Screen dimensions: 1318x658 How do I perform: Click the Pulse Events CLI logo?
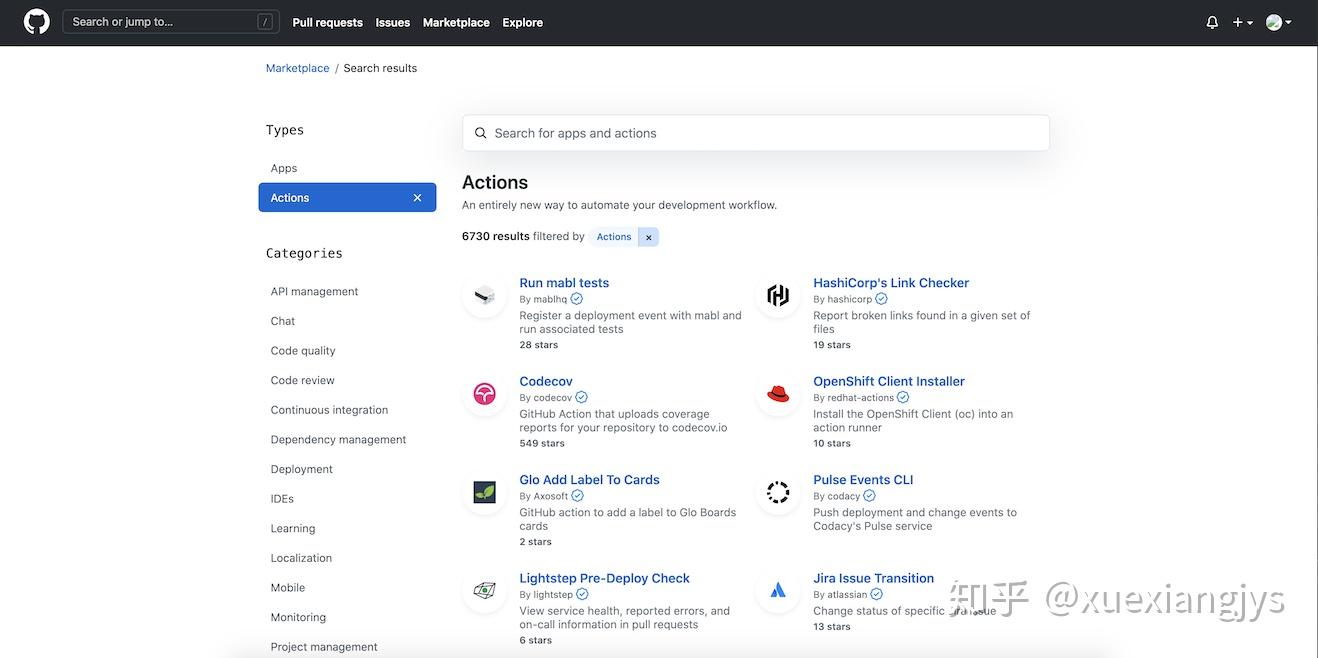point(778,492)
